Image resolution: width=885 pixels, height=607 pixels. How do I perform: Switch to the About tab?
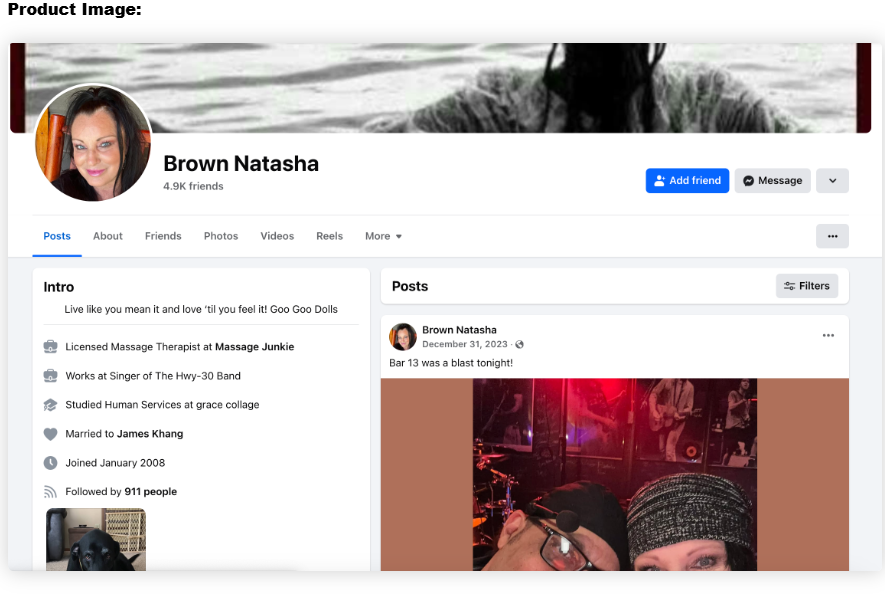(x=108, y=236)
